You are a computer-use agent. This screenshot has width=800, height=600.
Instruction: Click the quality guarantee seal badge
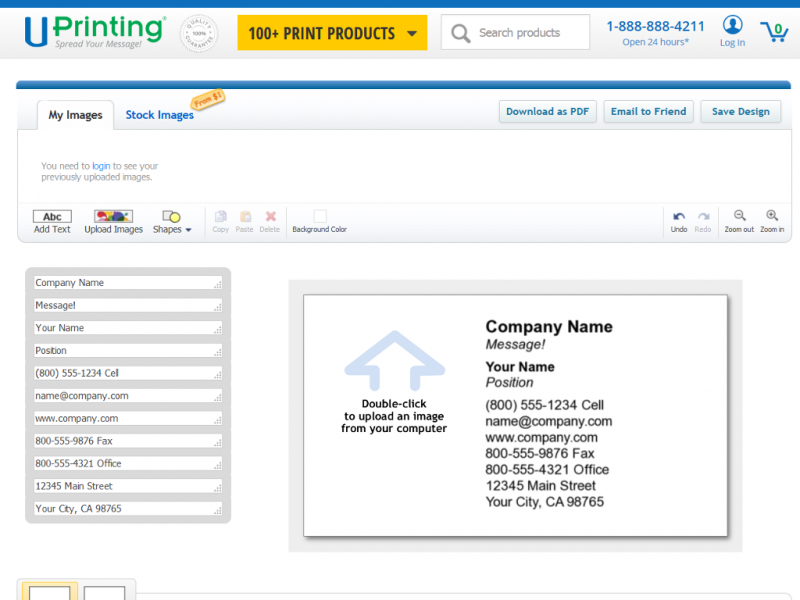click(199, 33)
